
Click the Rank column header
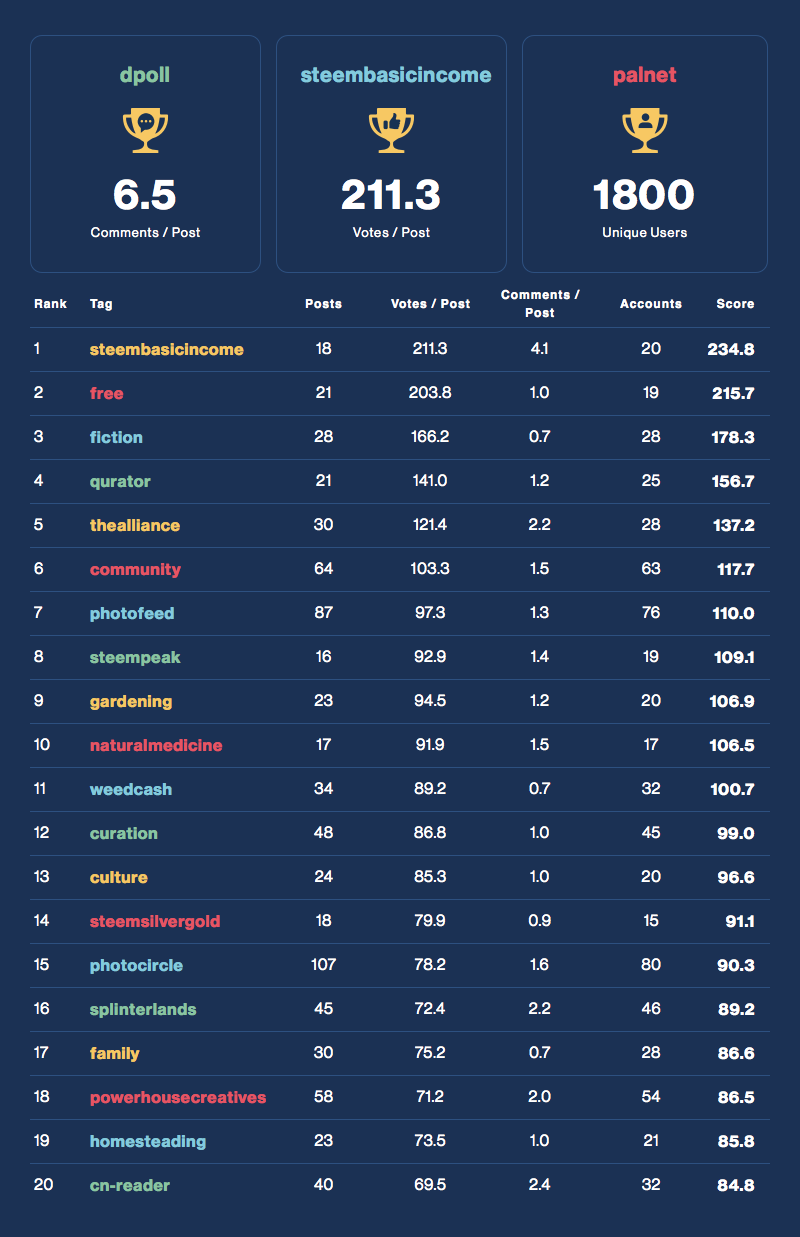click(50, 303)
